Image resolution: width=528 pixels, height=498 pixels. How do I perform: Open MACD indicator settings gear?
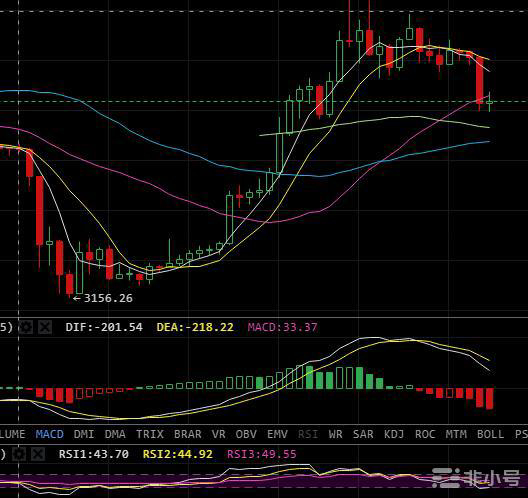click(26, 327)
